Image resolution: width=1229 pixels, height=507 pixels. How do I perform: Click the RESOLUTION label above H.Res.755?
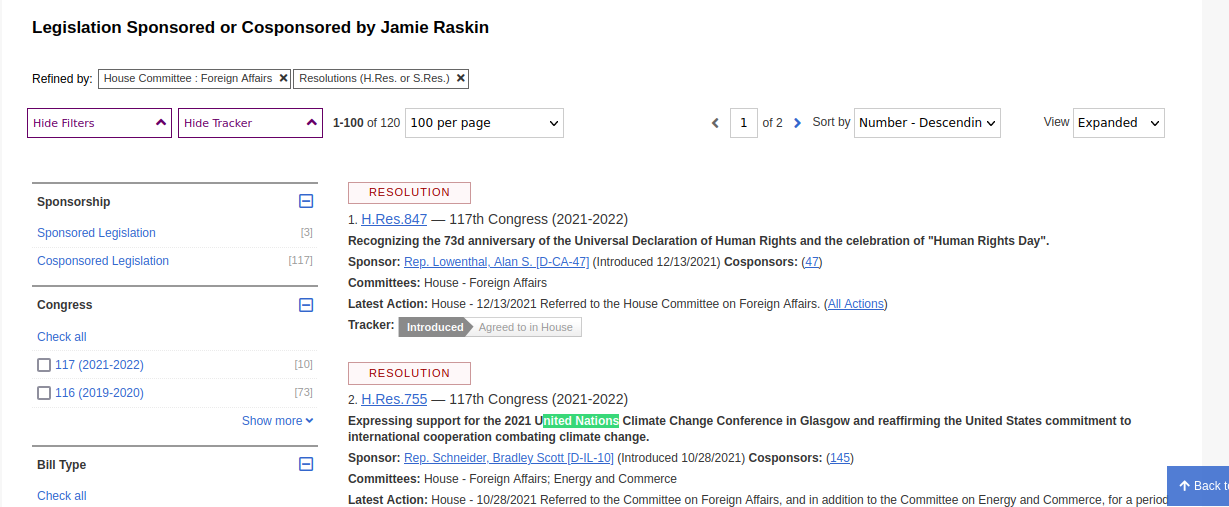[409, 374]
